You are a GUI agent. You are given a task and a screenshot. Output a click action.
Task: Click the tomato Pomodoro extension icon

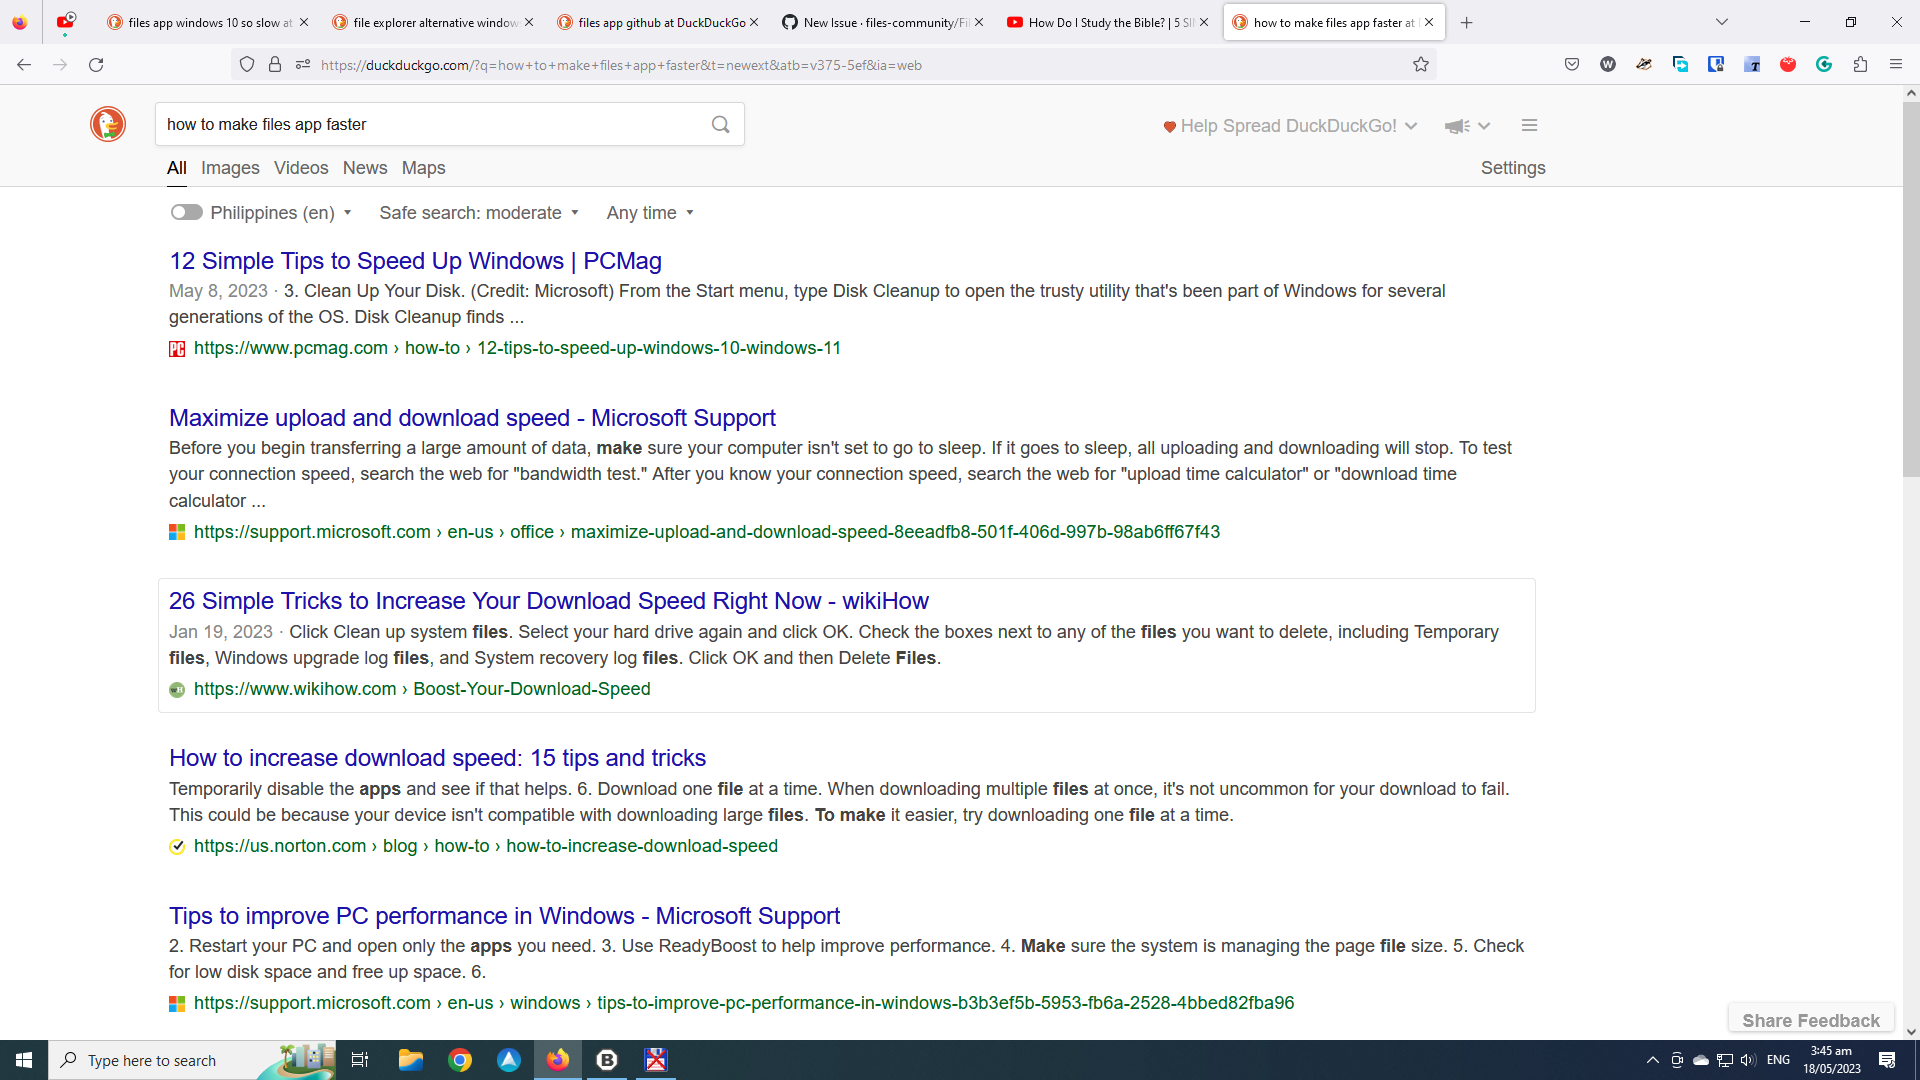click(x=1789, y=64)
